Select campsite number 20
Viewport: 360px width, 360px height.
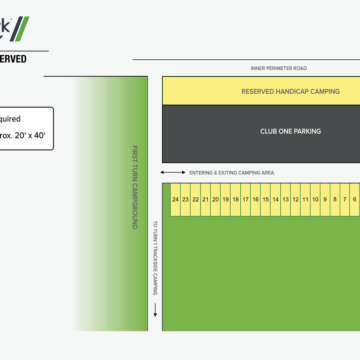215,200
